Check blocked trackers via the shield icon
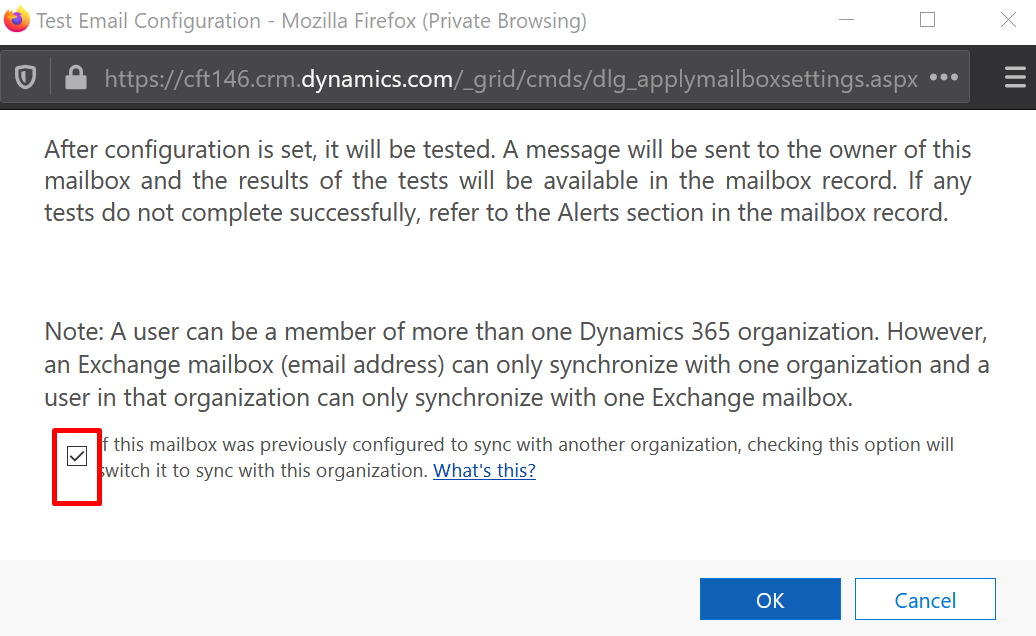 click(26, 76)
